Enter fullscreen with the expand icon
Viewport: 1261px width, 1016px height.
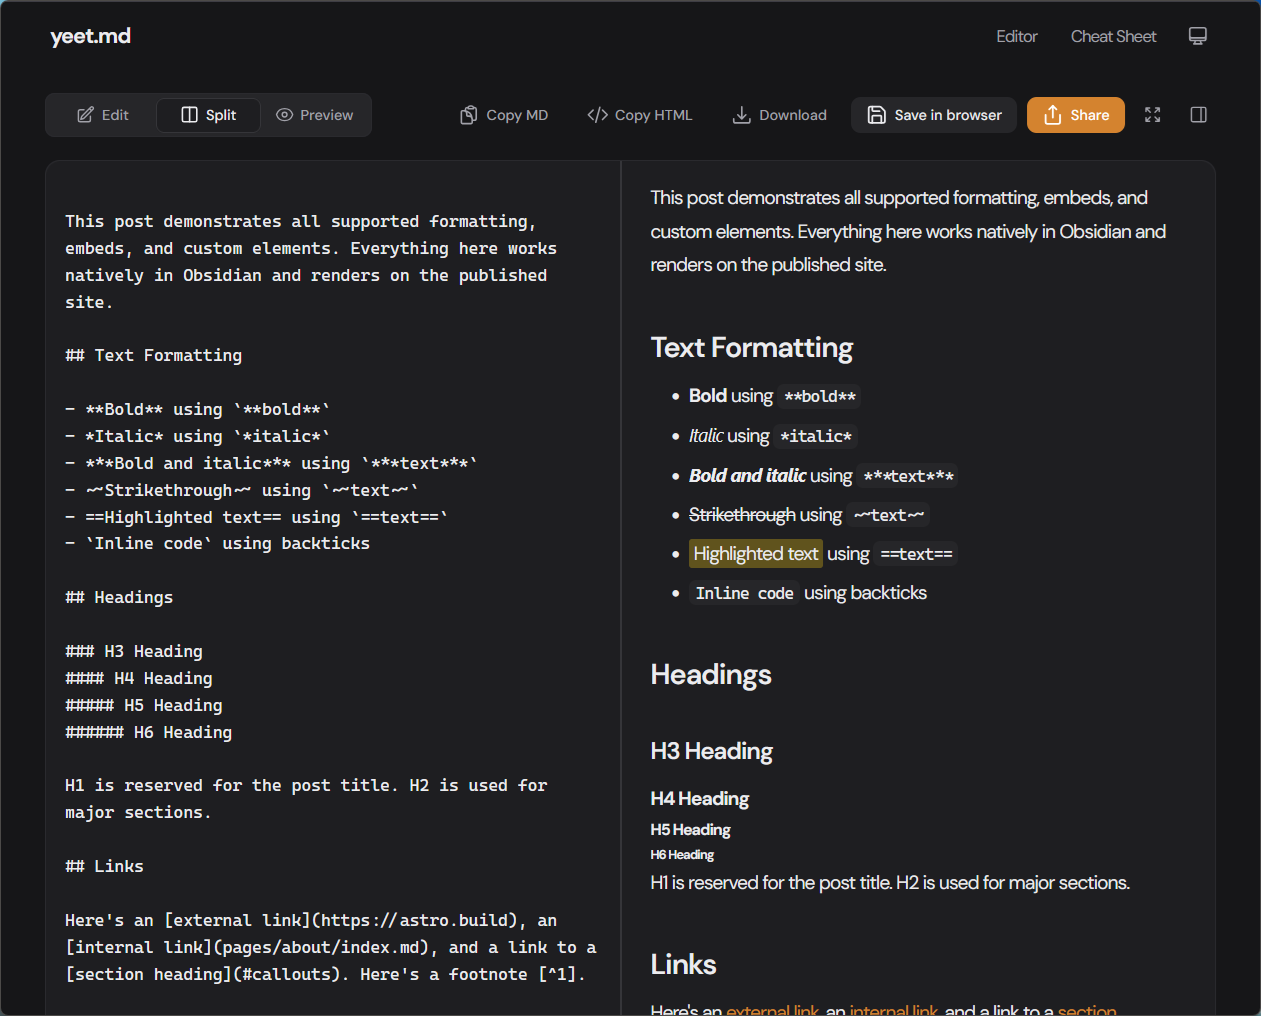[x=1152, y=115]
